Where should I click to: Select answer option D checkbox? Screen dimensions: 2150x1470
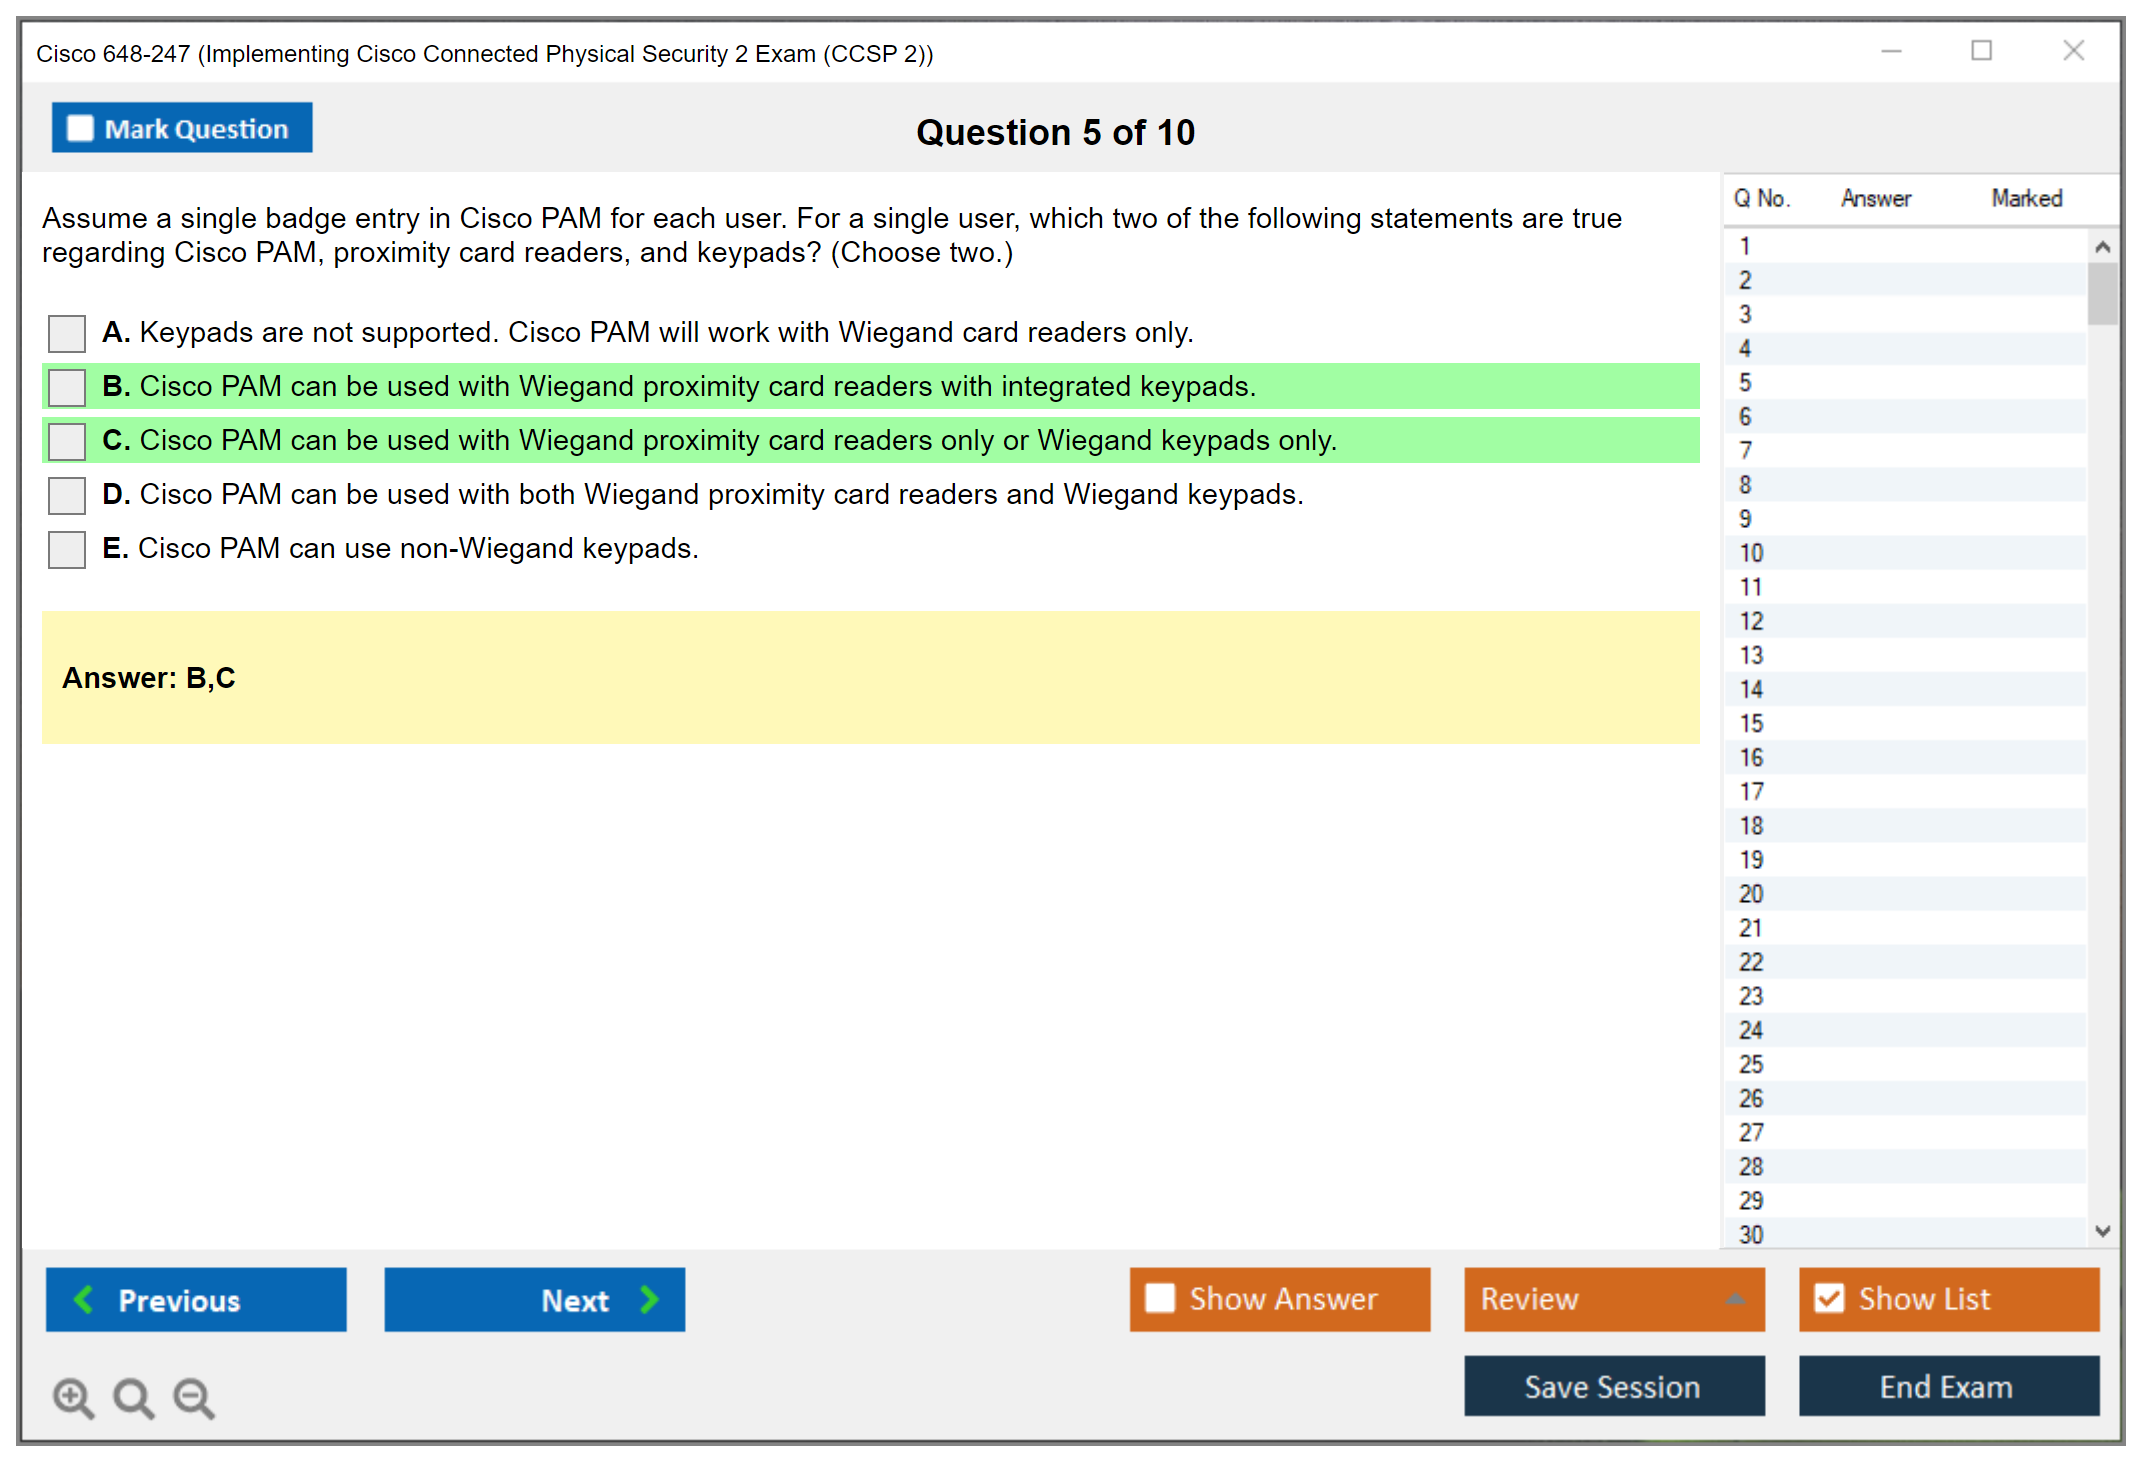click(67, 495)
